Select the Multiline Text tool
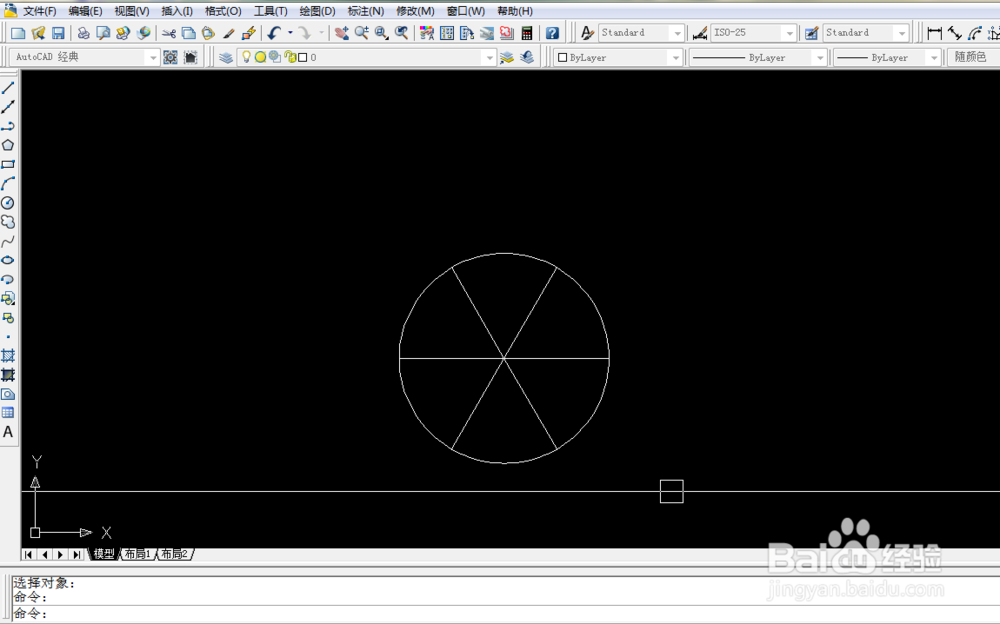This screenshot has height=624, width=1000. tap(8, 432)
